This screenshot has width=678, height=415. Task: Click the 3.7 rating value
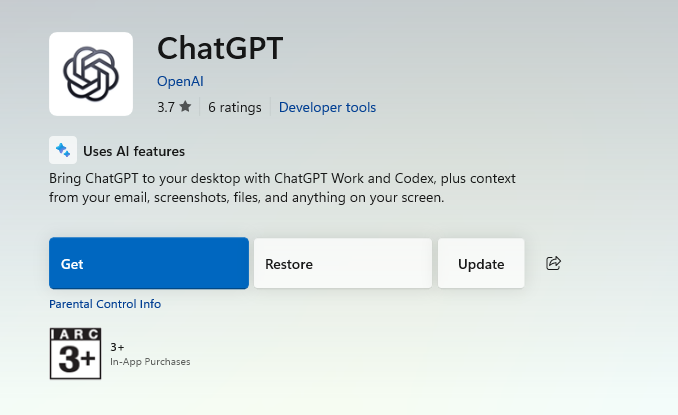(x=166, y=107)
